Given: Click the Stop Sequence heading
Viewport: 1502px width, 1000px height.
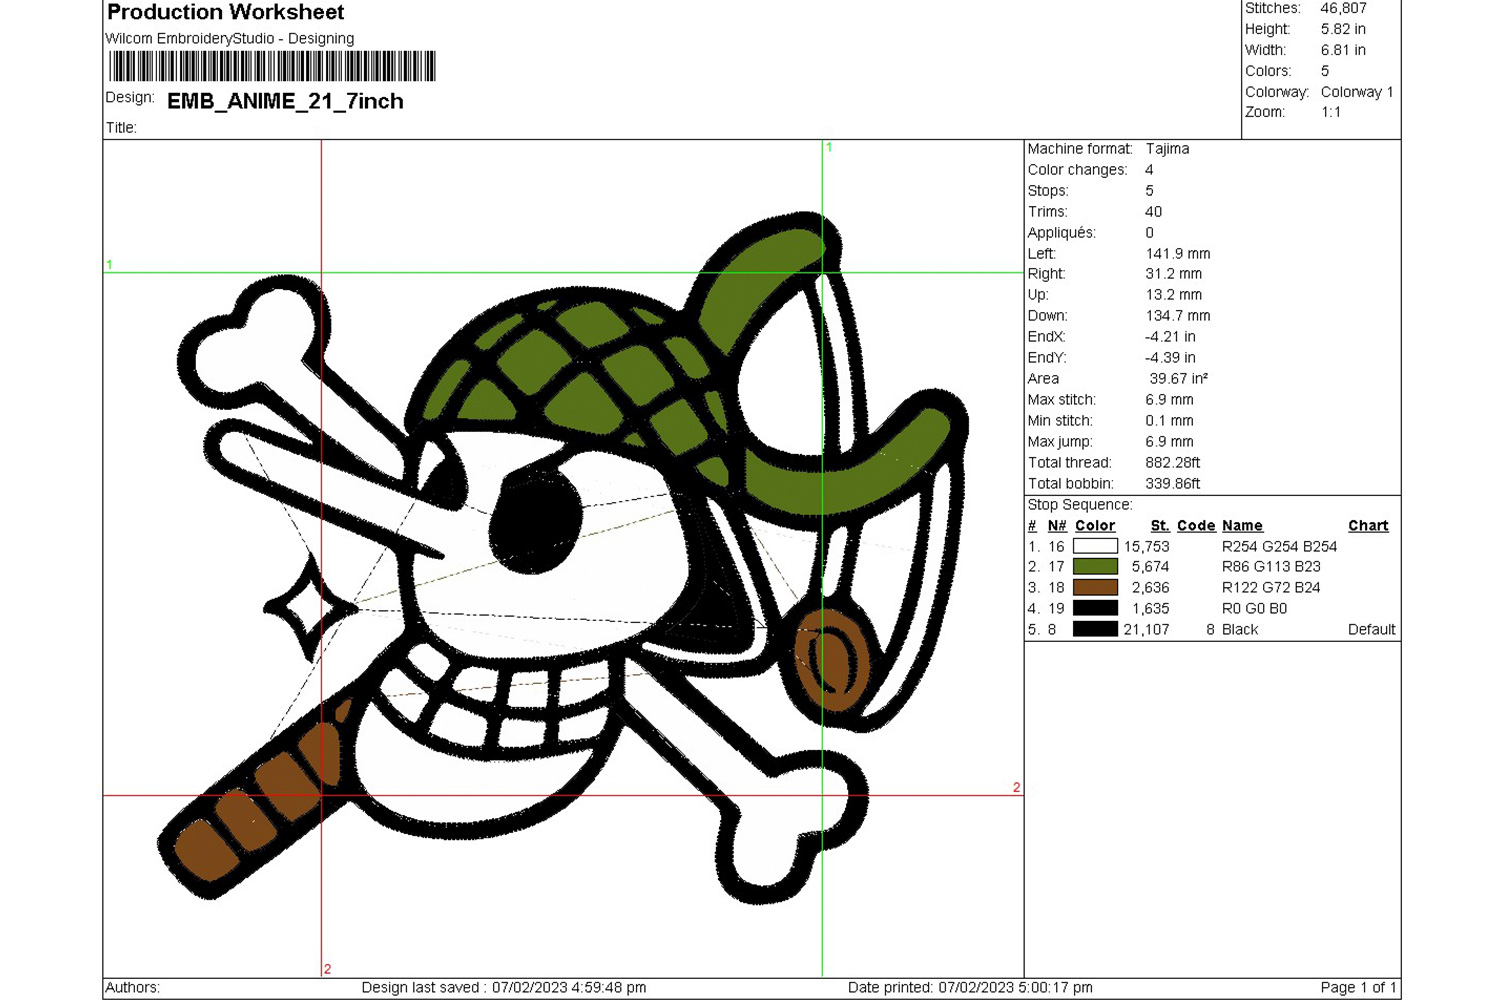Looking at the screenshot, I should 1080,505.
